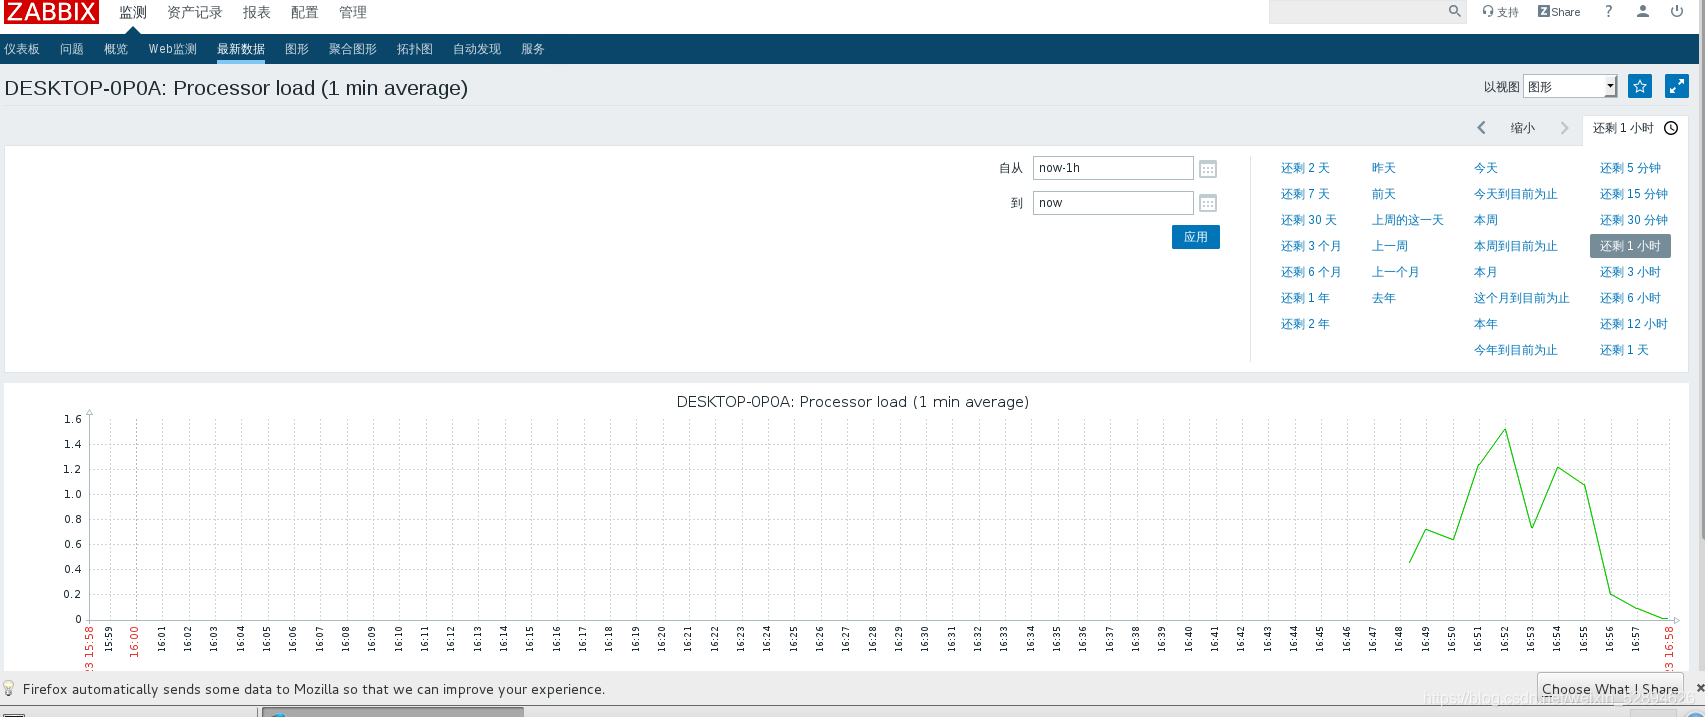Image resolution: width=1705 pixels, height=717 pixels.
Task: Open the 报表 main menu
Action: [x=257, y=12]
